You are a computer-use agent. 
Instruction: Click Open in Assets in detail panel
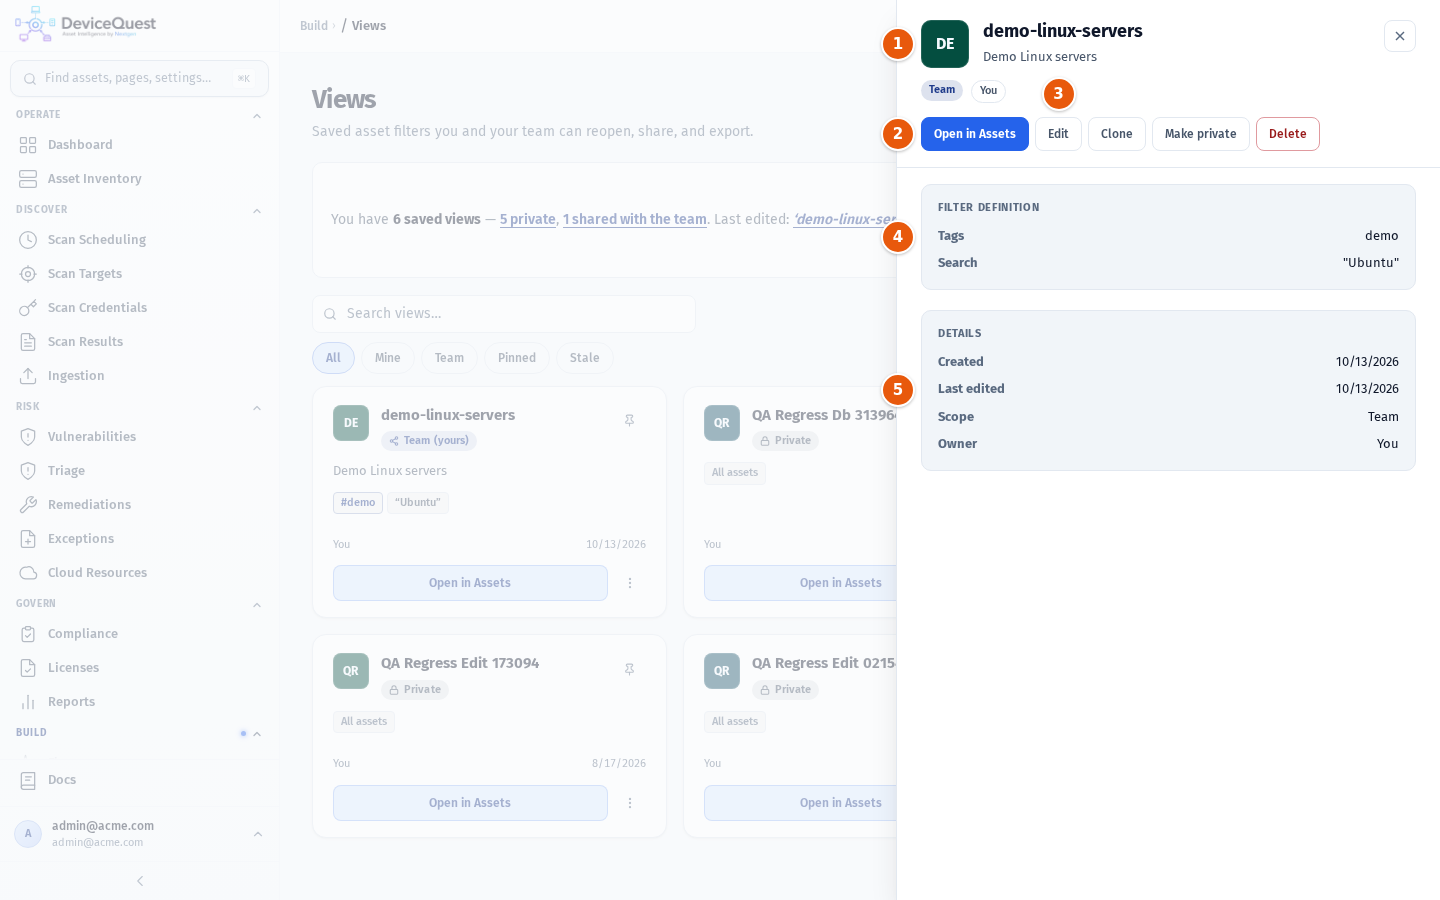[x=975, y=134]
